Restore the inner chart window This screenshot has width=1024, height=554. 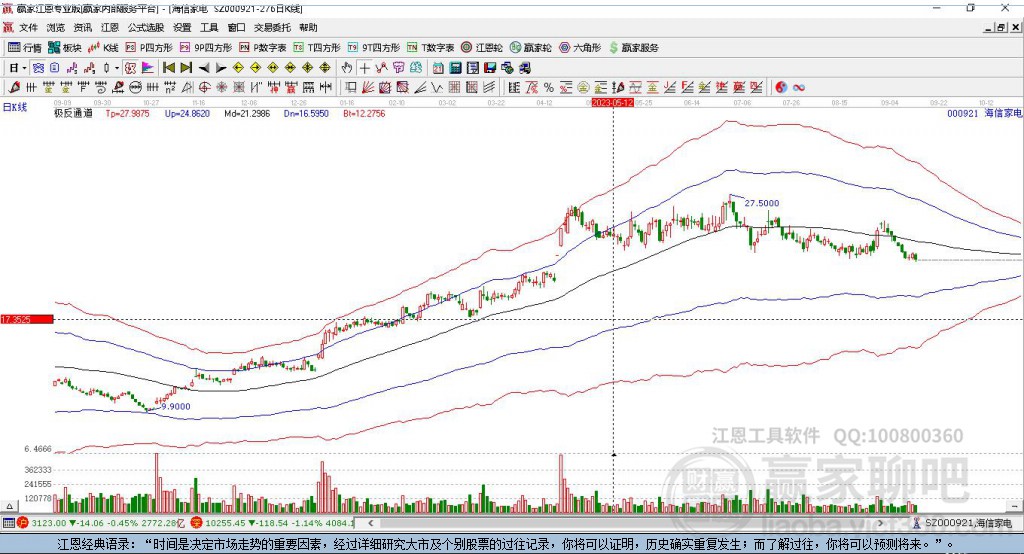point(1001,27)
